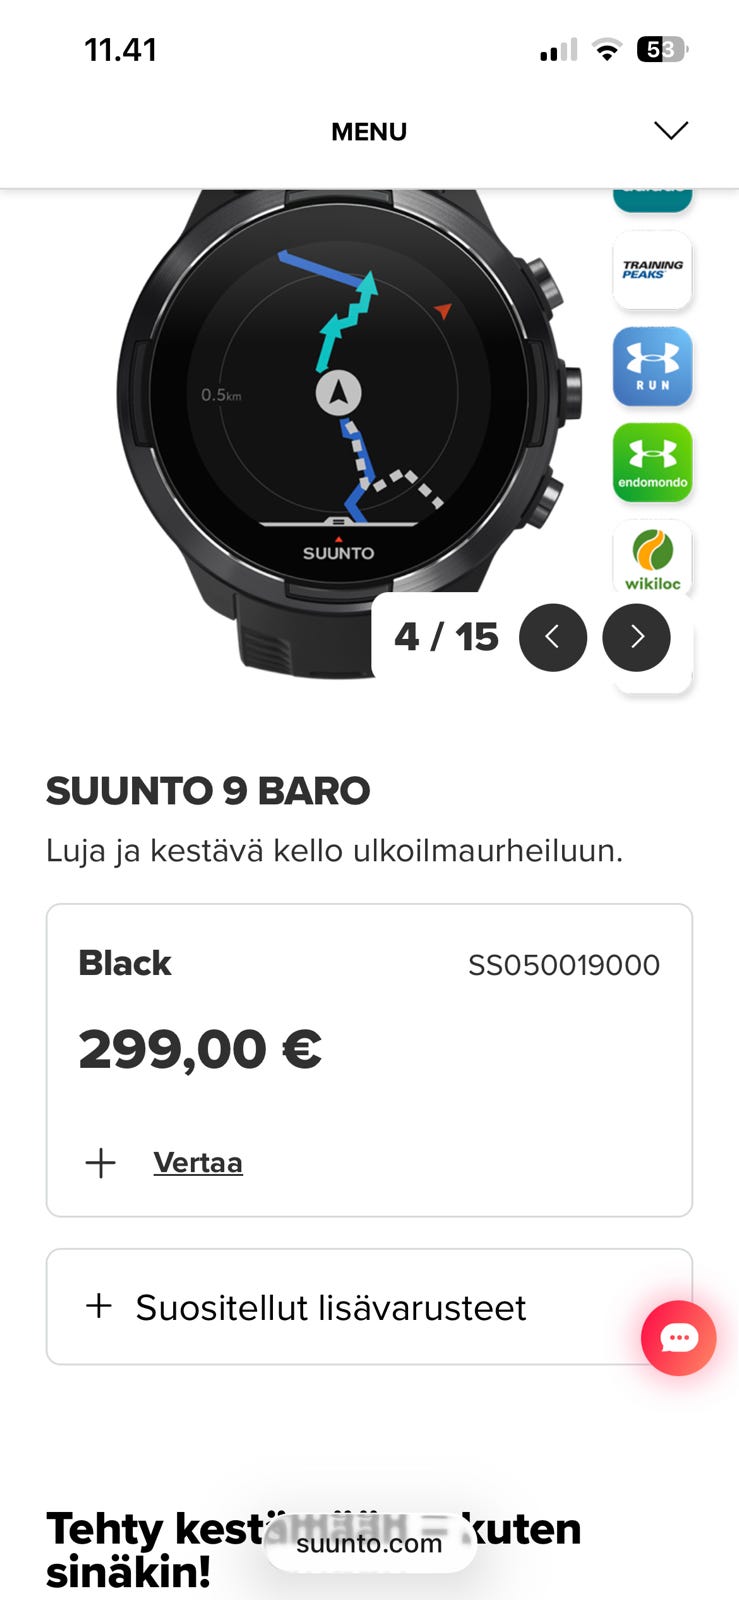
Task: Tap the teal partner icon at the top
Action: click(652, 200)
